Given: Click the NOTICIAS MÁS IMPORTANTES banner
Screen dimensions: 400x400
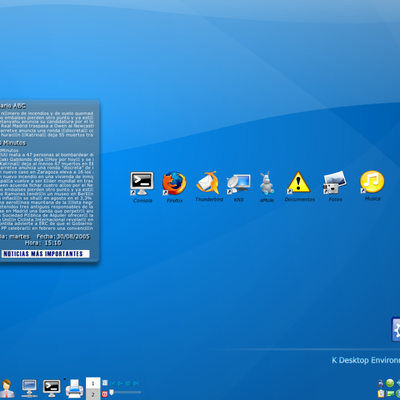Looking at the screenshot, I should coord(45,254).
